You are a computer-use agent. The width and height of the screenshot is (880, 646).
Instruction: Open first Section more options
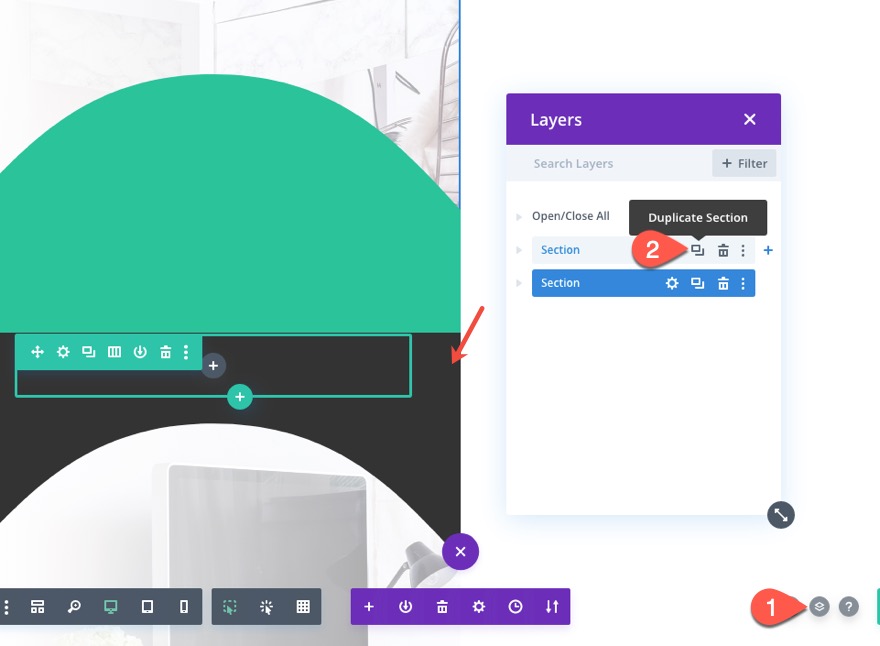743,250
